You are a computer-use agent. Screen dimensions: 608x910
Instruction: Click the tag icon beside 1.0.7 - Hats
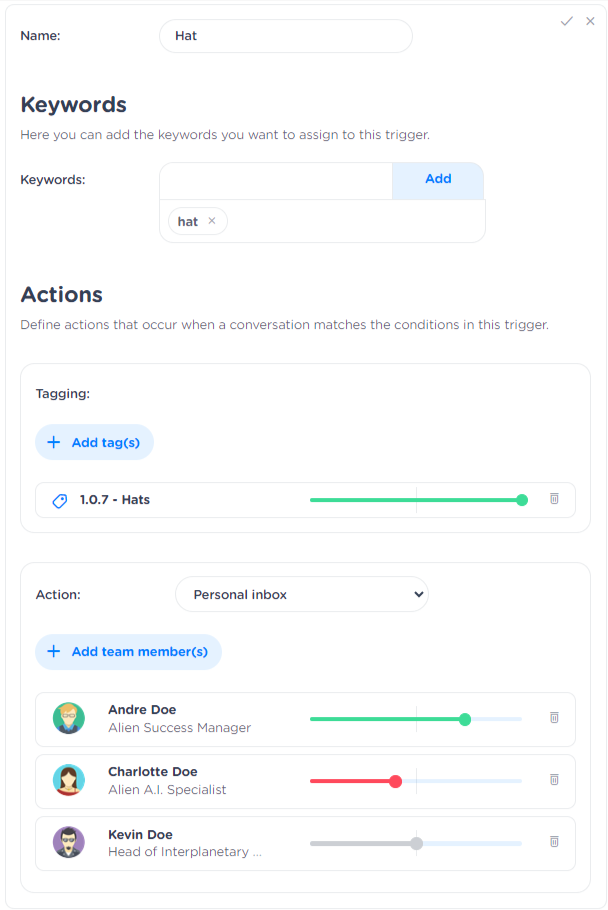pos(60,500)
